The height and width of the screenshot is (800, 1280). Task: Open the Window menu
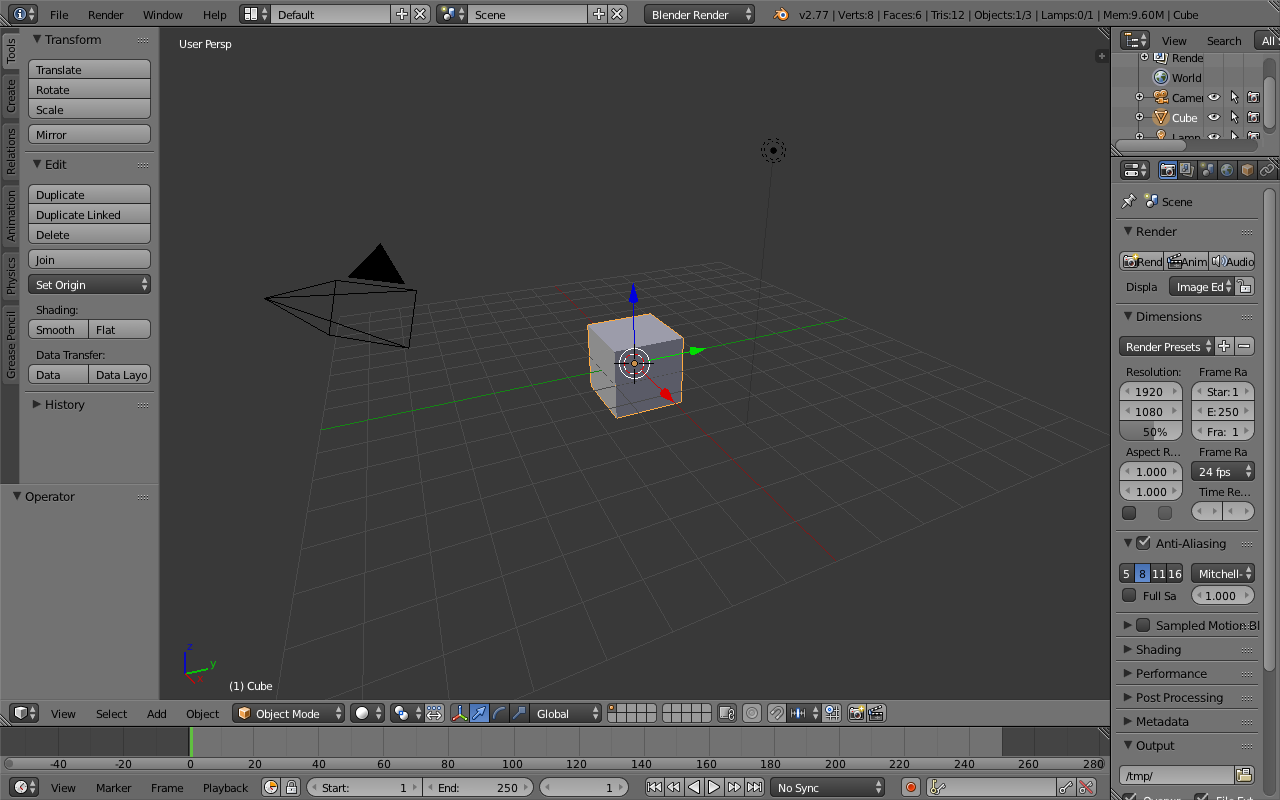click(x=162, y=14)
